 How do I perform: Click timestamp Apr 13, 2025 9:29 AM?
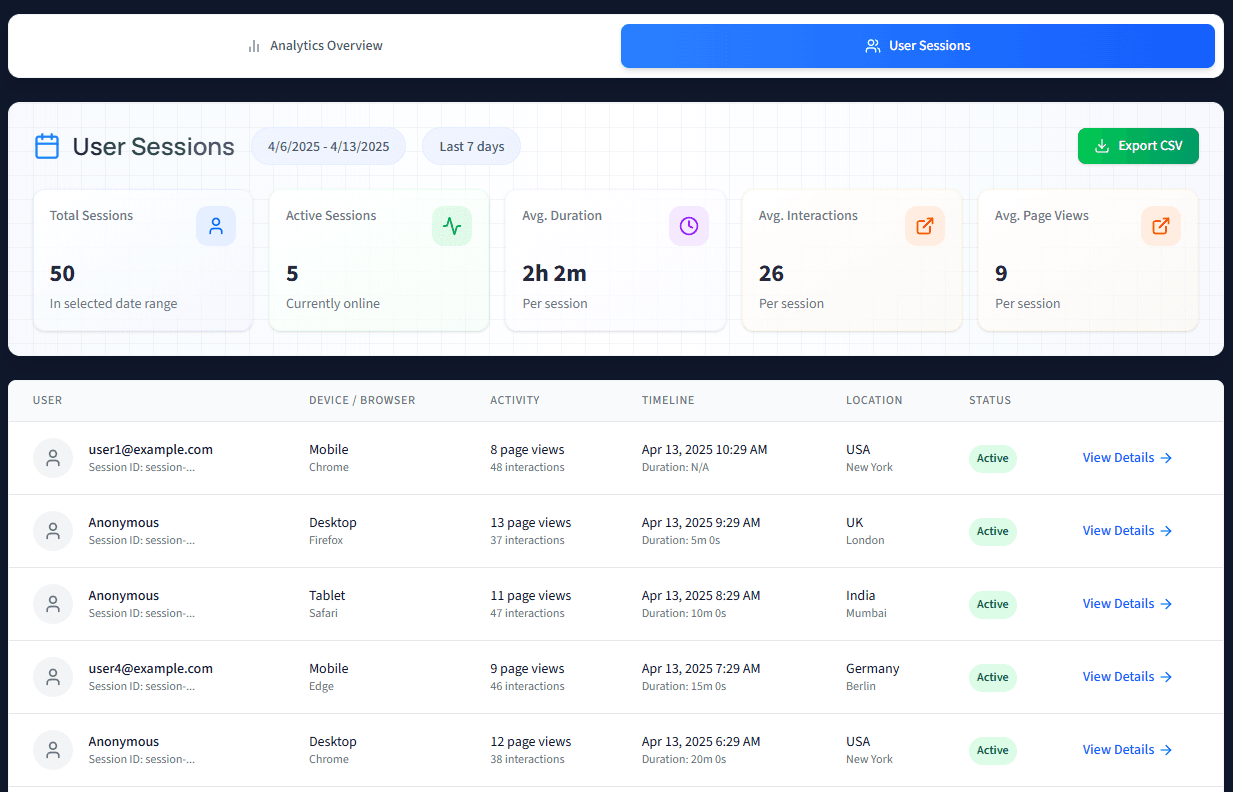coord(701,523)
